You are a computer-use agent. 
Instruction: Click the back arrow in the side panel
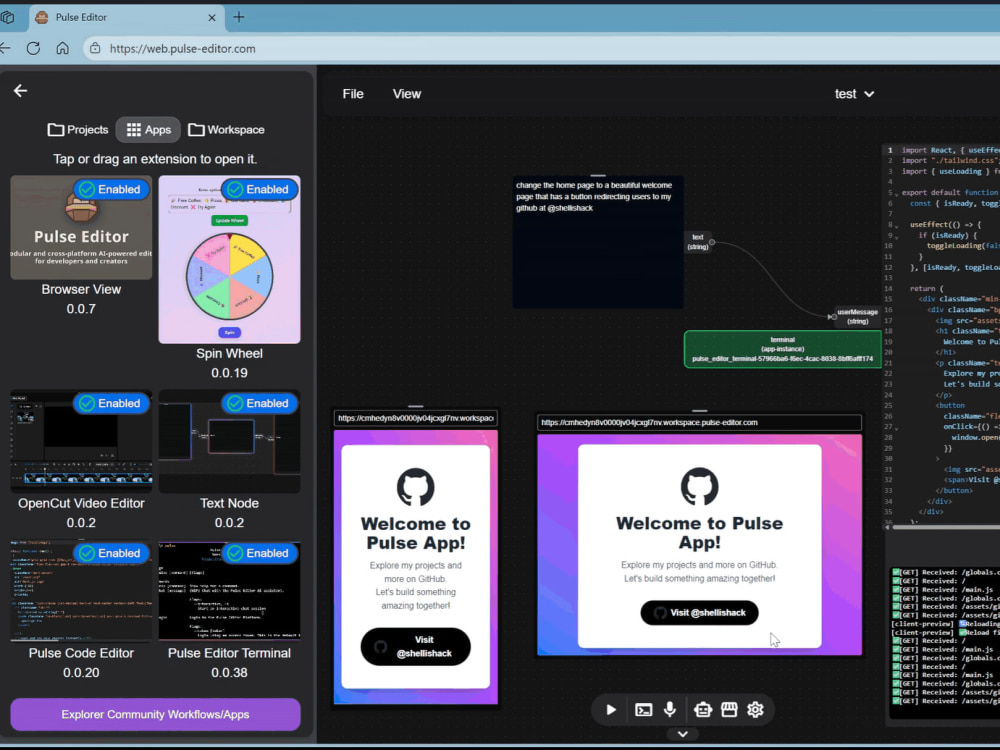[x=20, y=91]
